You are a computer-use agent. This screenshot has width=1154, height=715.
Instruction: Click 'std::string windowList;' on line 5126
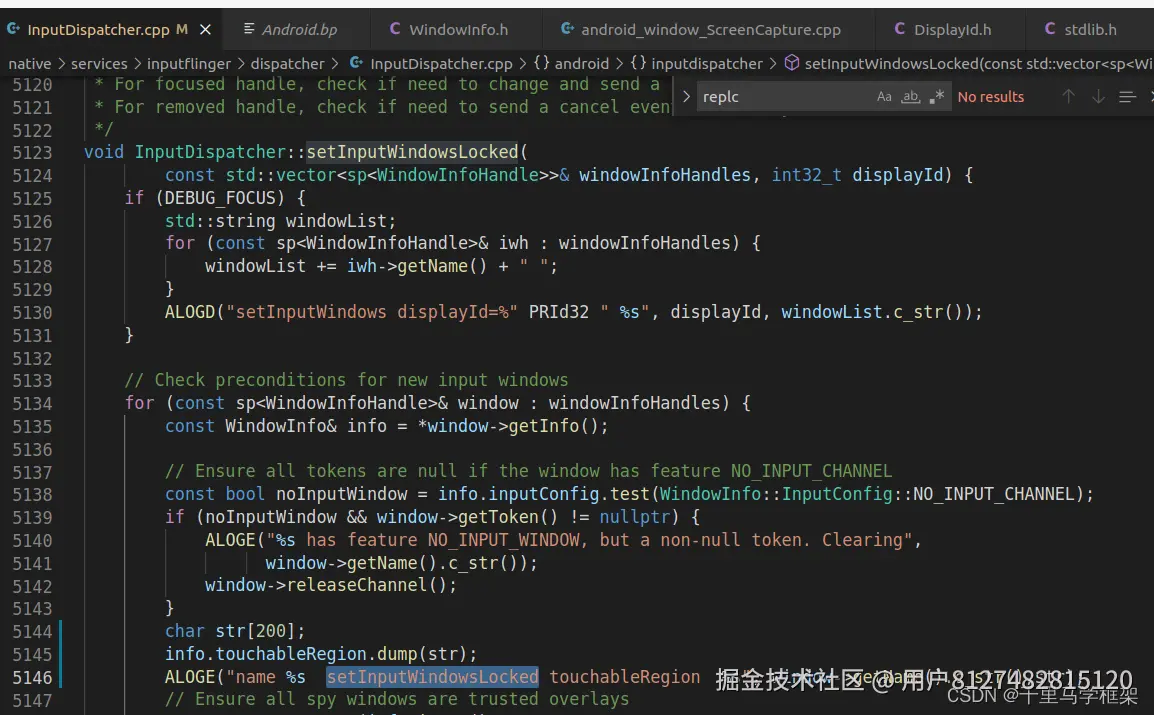pos(280,221)
